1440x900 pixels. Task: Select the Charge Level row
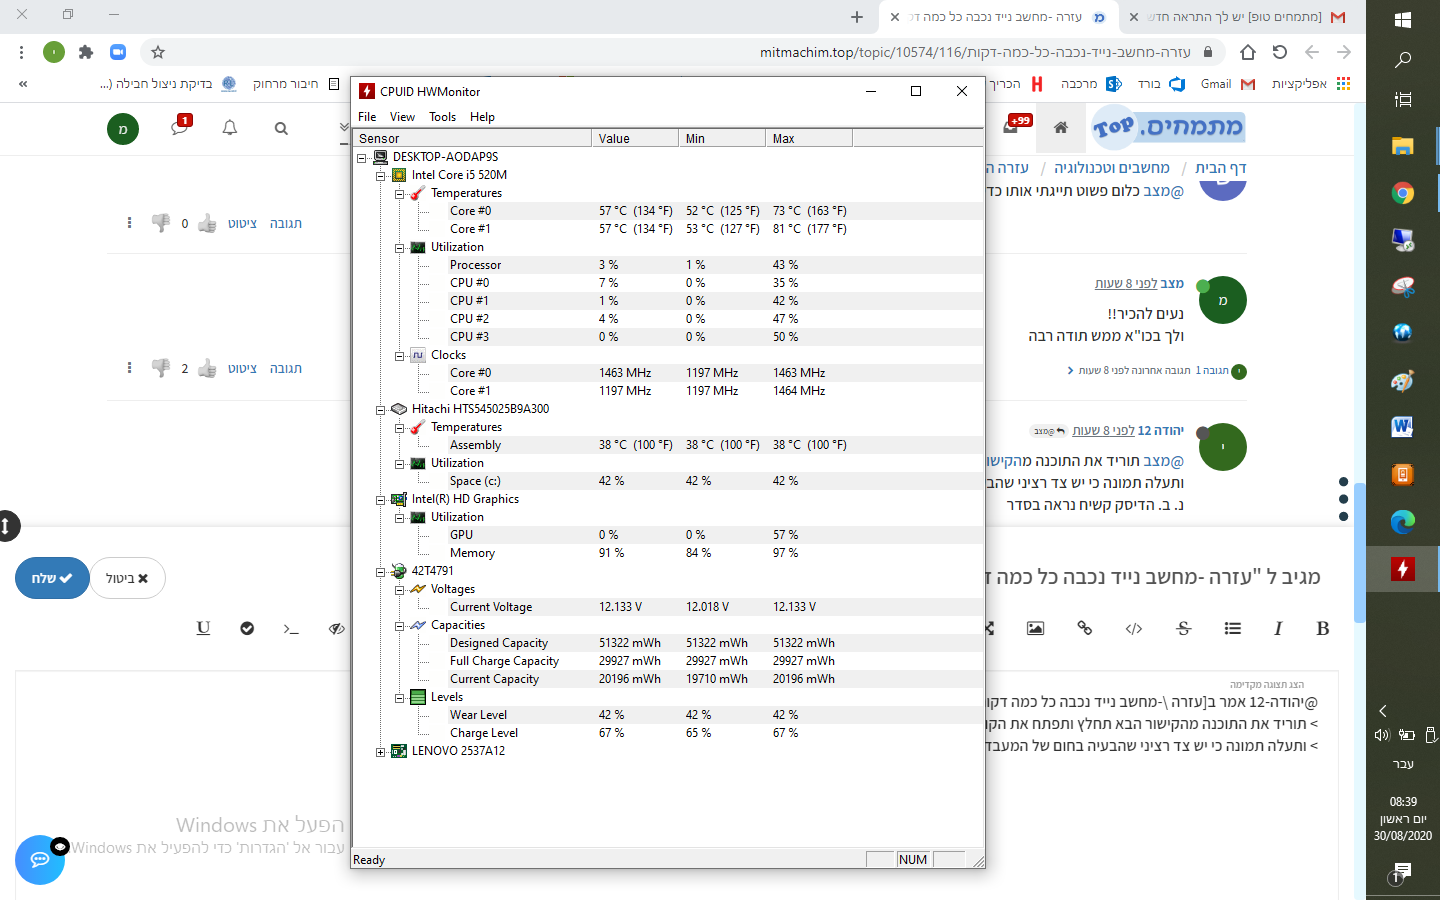(668, 733)
